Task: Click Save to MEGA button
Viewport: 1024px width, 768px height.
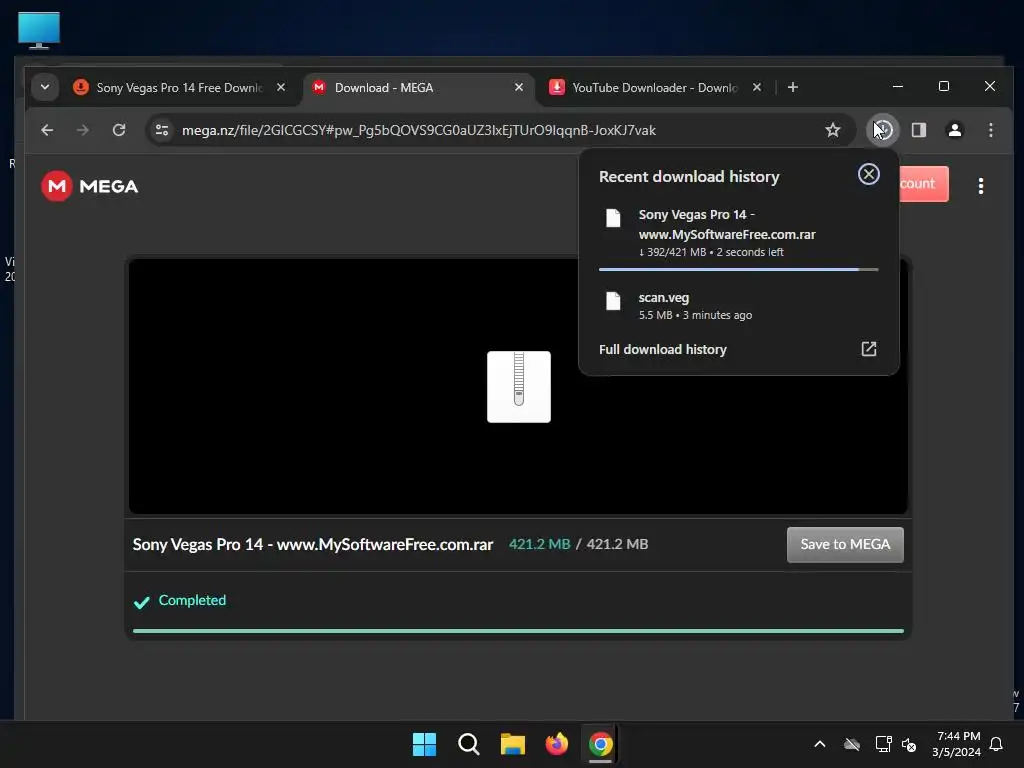Action: [845, 545]
